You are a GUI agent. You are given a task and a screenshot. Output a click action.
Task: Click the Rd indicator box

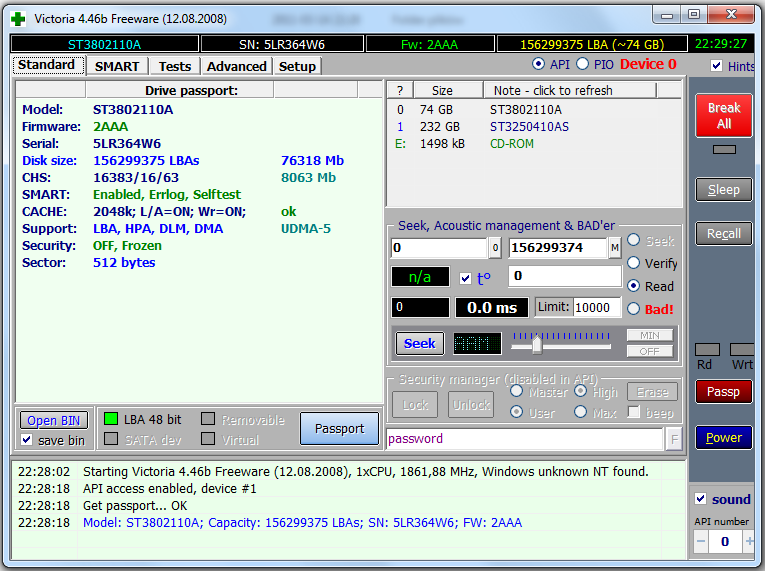click(707, 349)
